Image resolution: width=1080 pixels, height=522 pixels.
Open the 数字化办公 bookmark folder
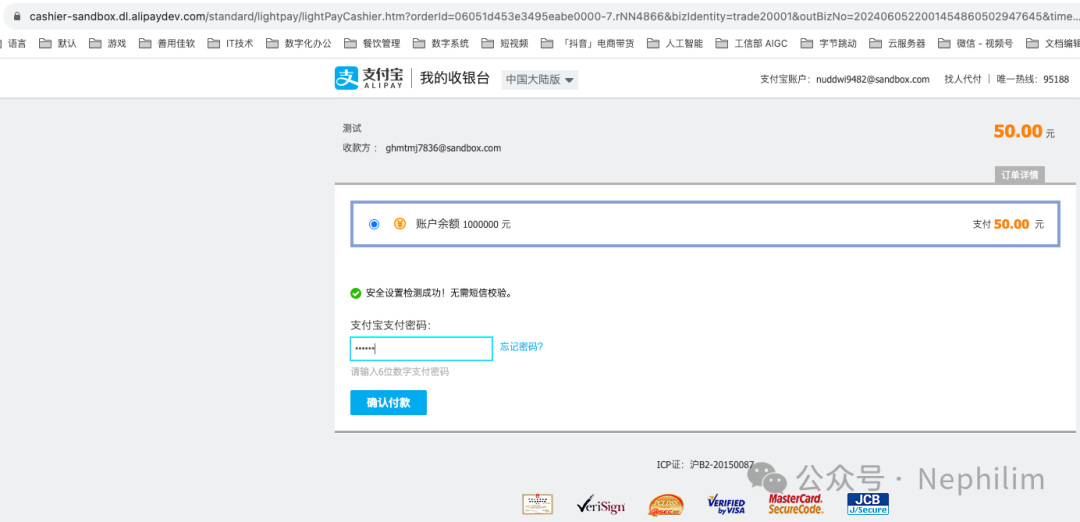click(x=298, y=43)
